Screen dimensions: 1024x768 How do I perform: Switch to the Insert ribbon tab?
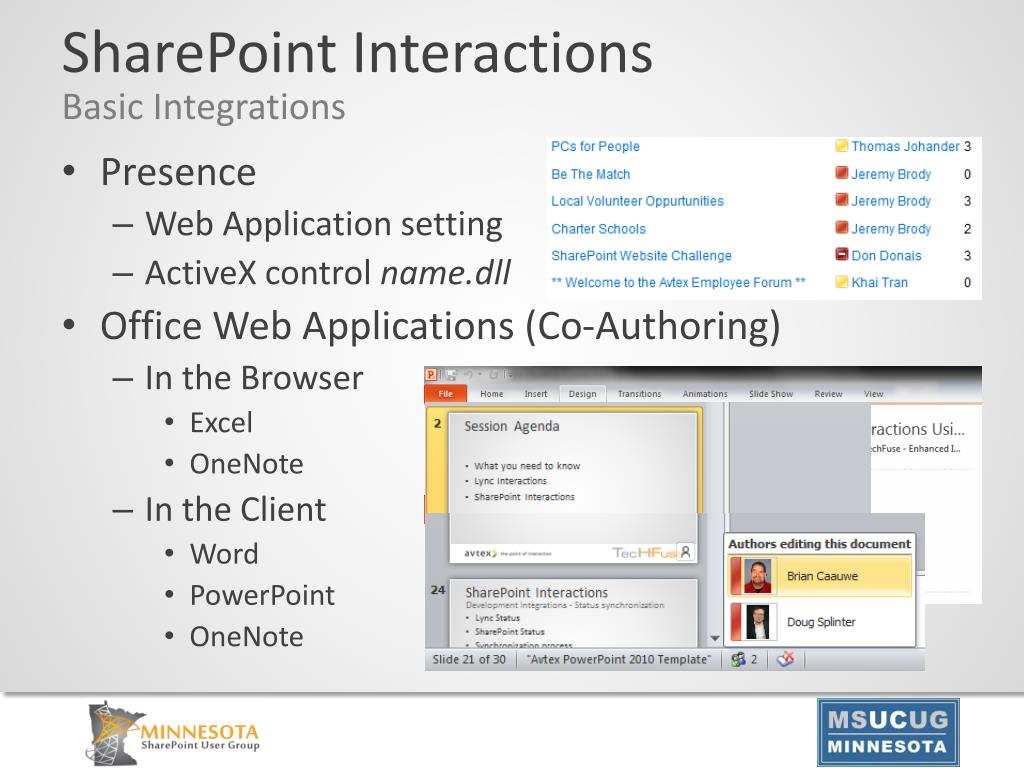click(x=536, y=394)
